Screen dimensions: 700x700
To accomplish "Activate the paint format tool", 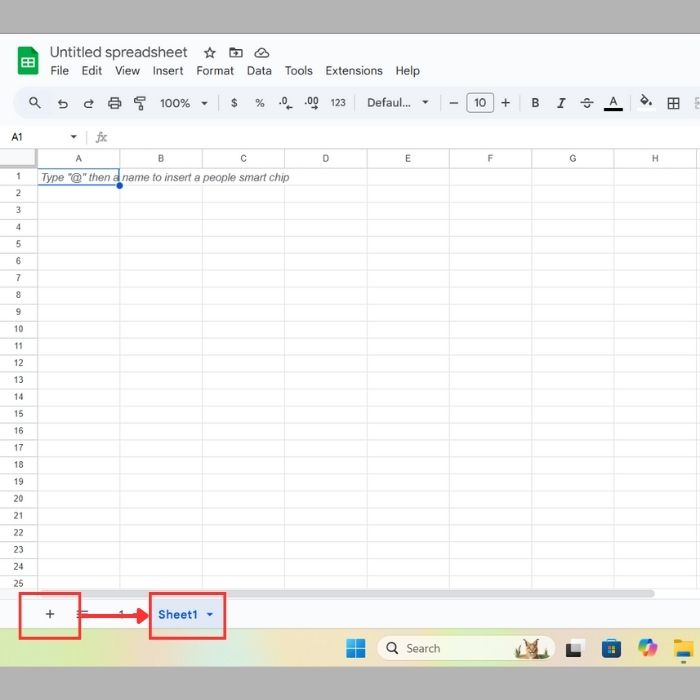I will (140, 104).
